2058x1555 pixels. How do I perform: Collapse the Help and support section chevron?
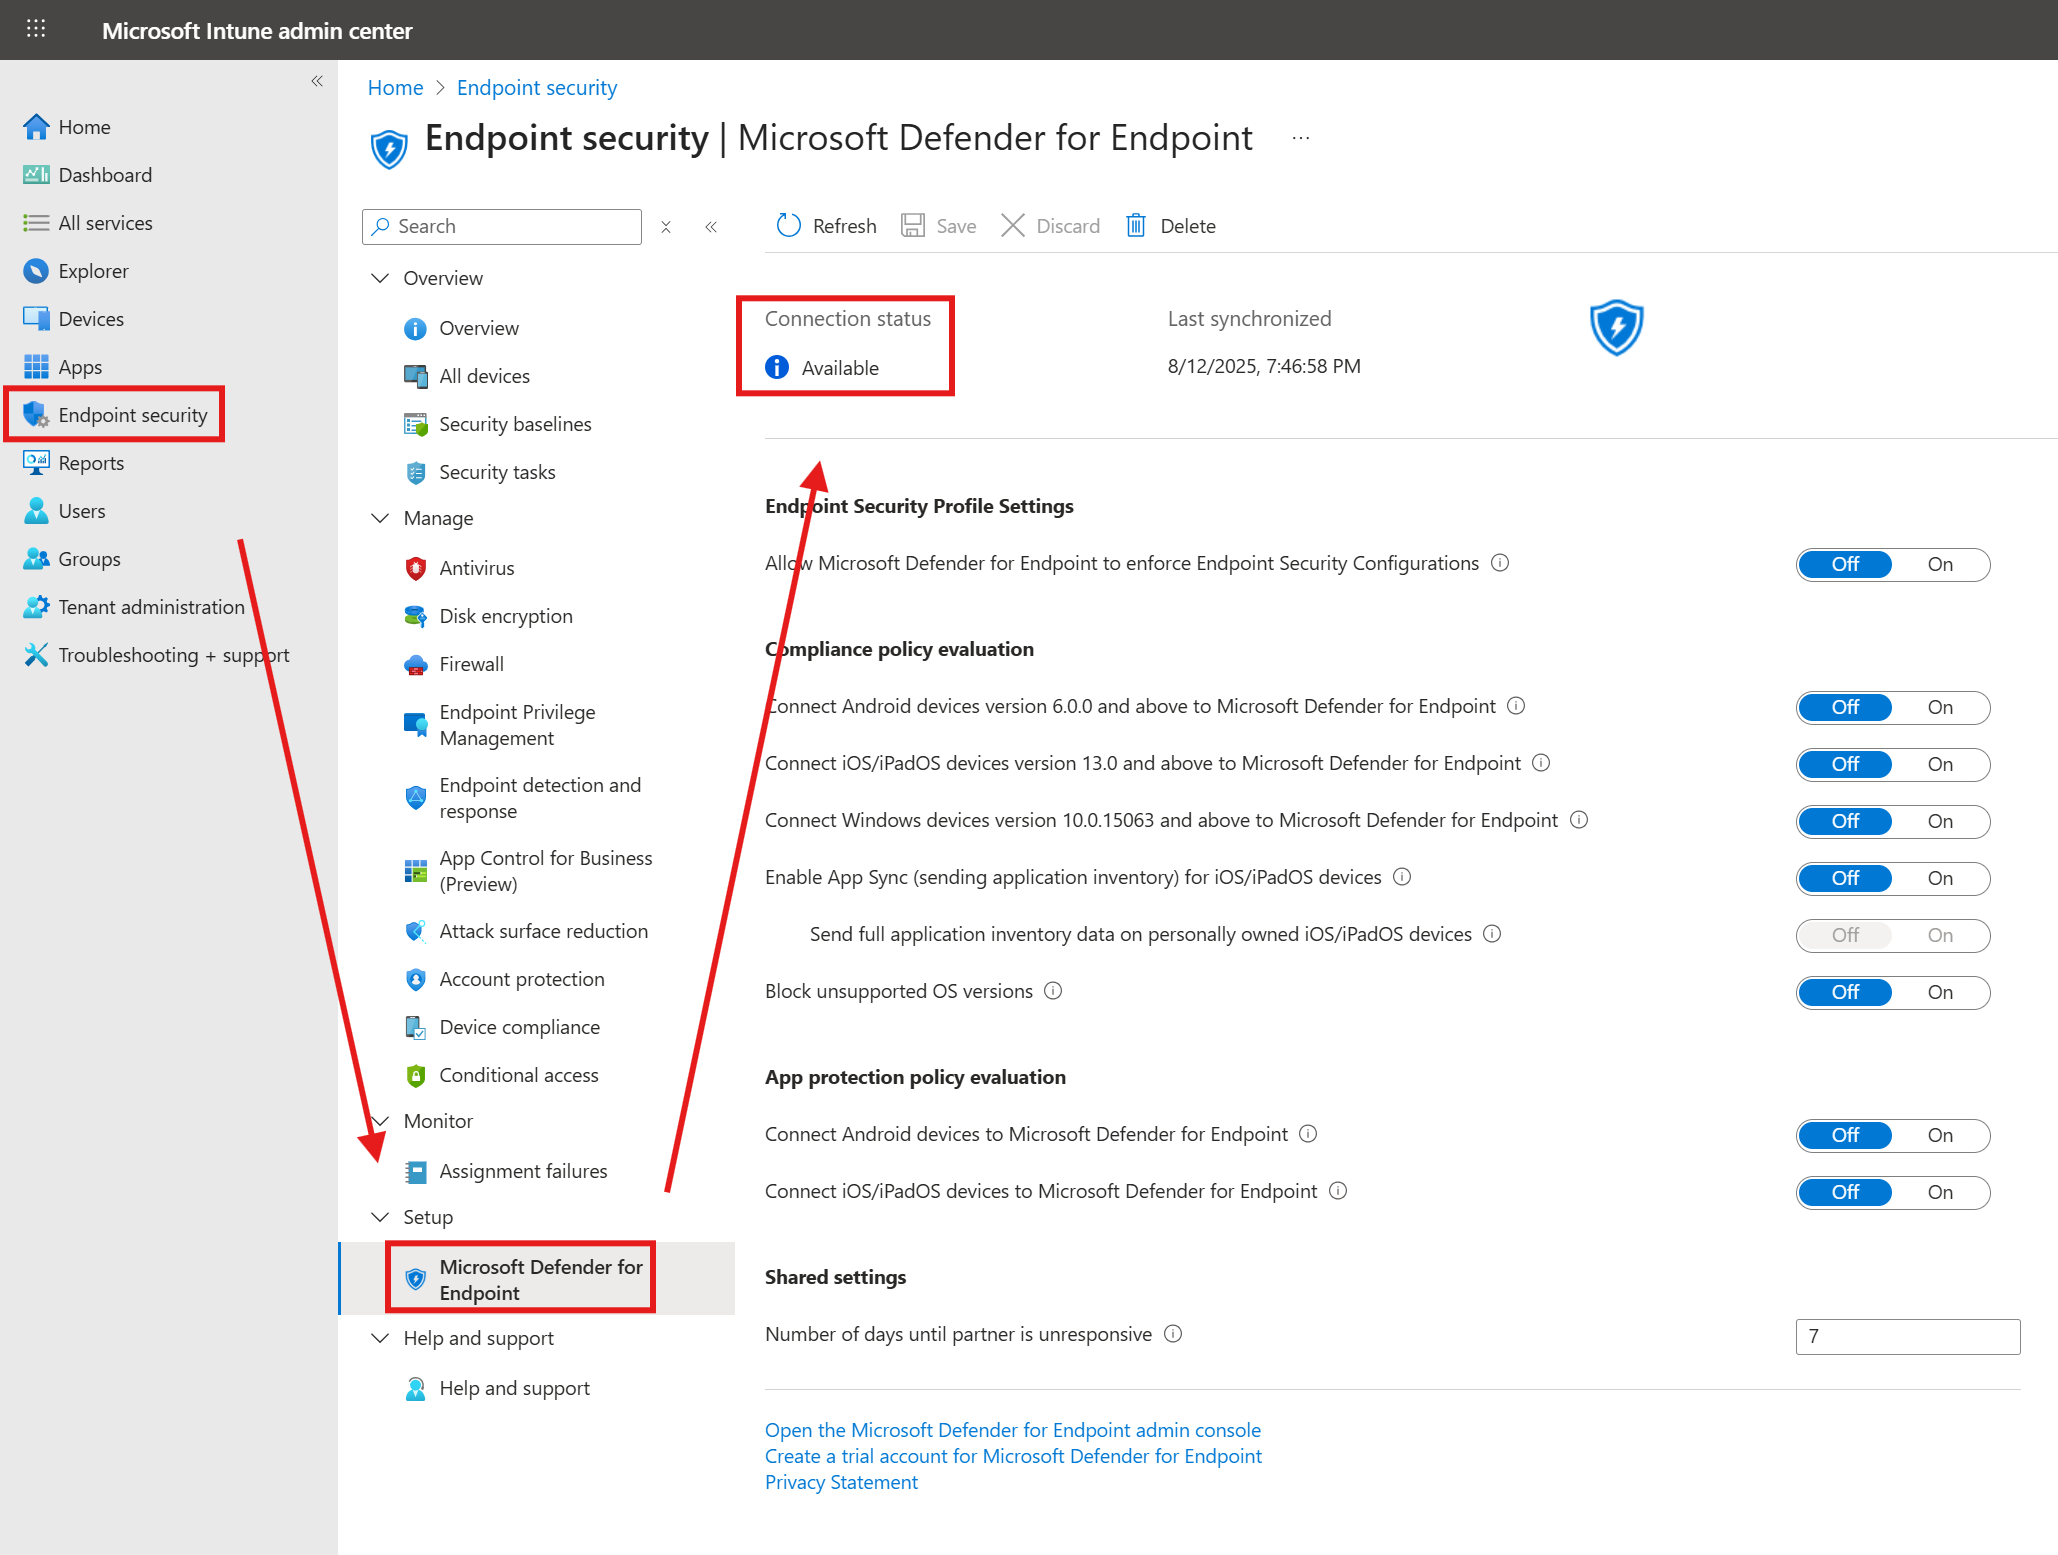(x=380, y=1338)
